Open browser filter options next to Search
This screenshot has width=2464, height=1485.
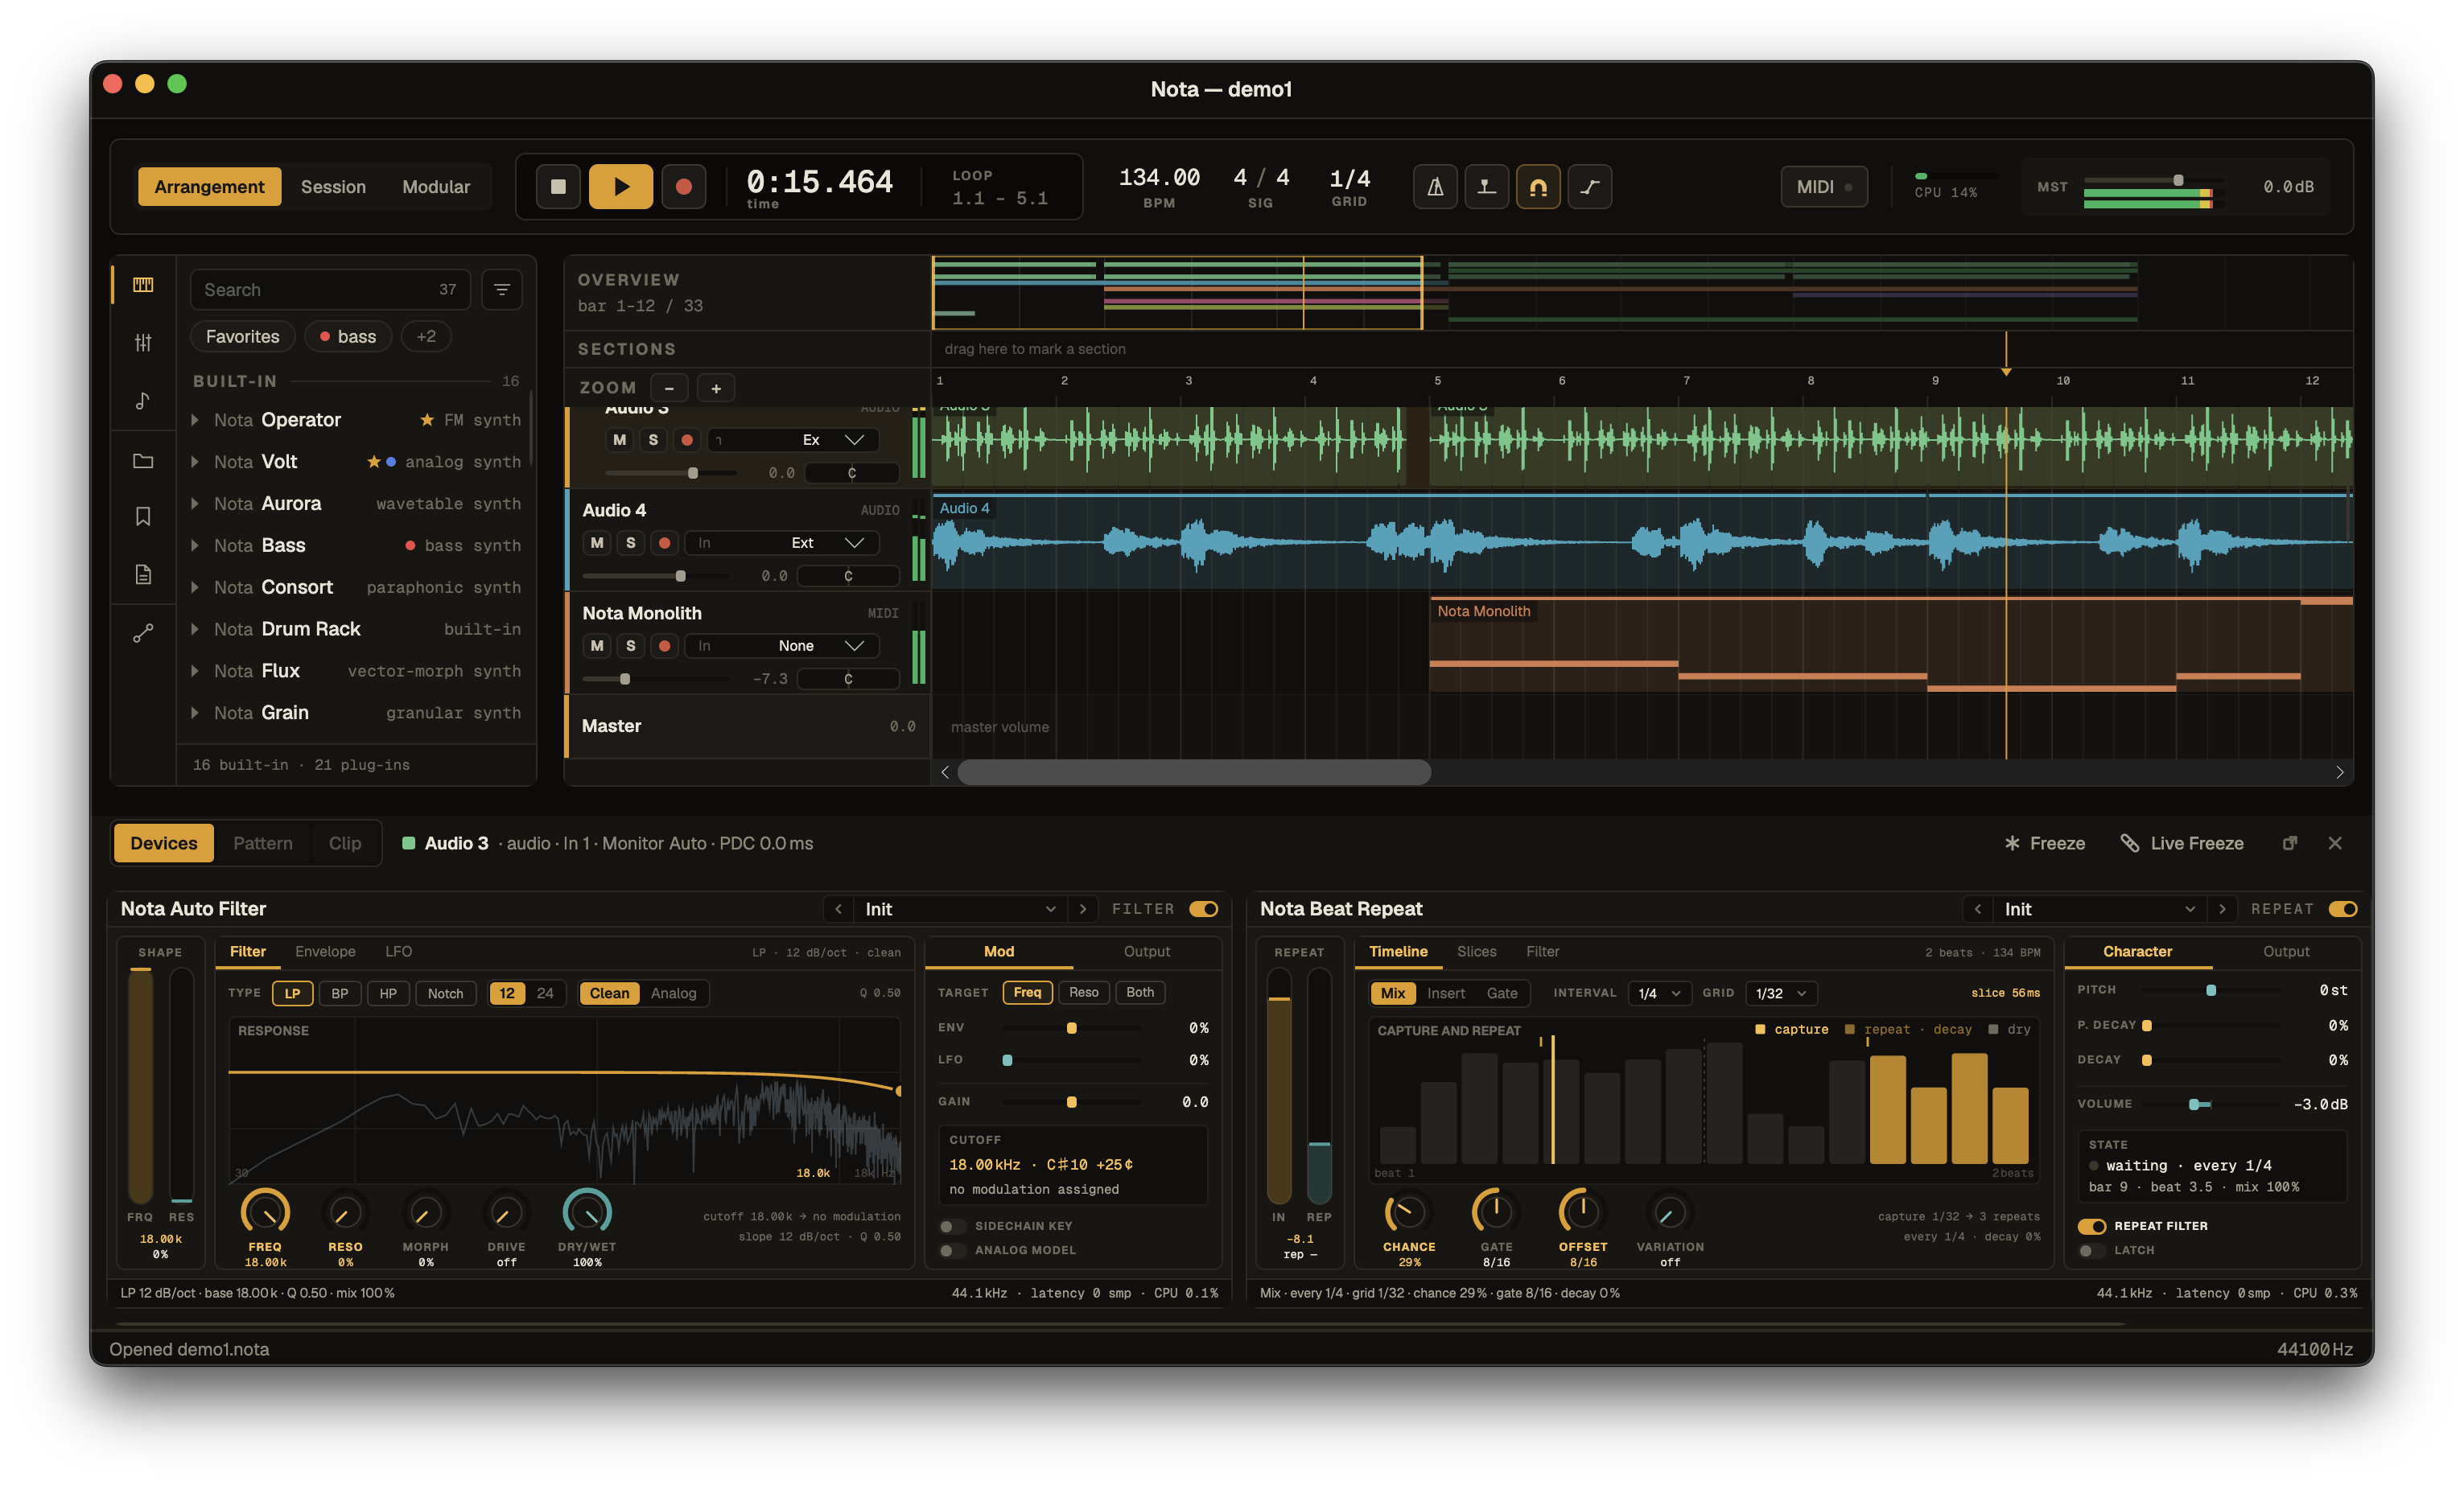point(502,290)
